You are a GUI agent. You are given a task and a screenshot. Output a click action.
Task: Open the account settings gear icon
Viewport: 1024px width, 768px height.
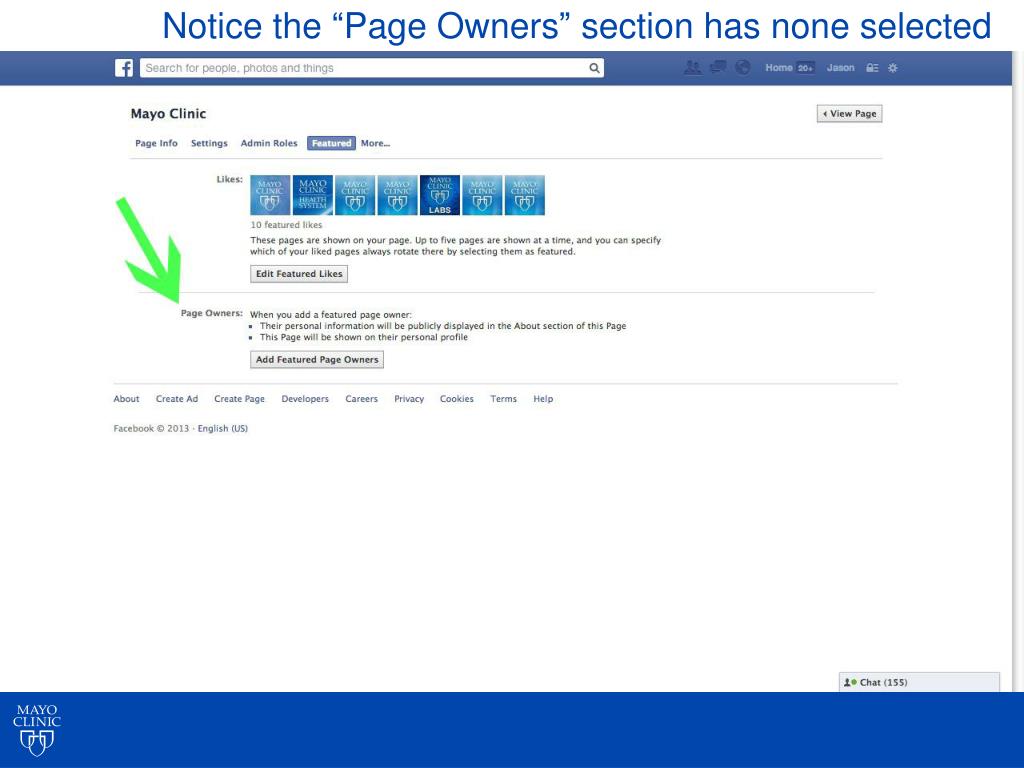click(893, 68)
